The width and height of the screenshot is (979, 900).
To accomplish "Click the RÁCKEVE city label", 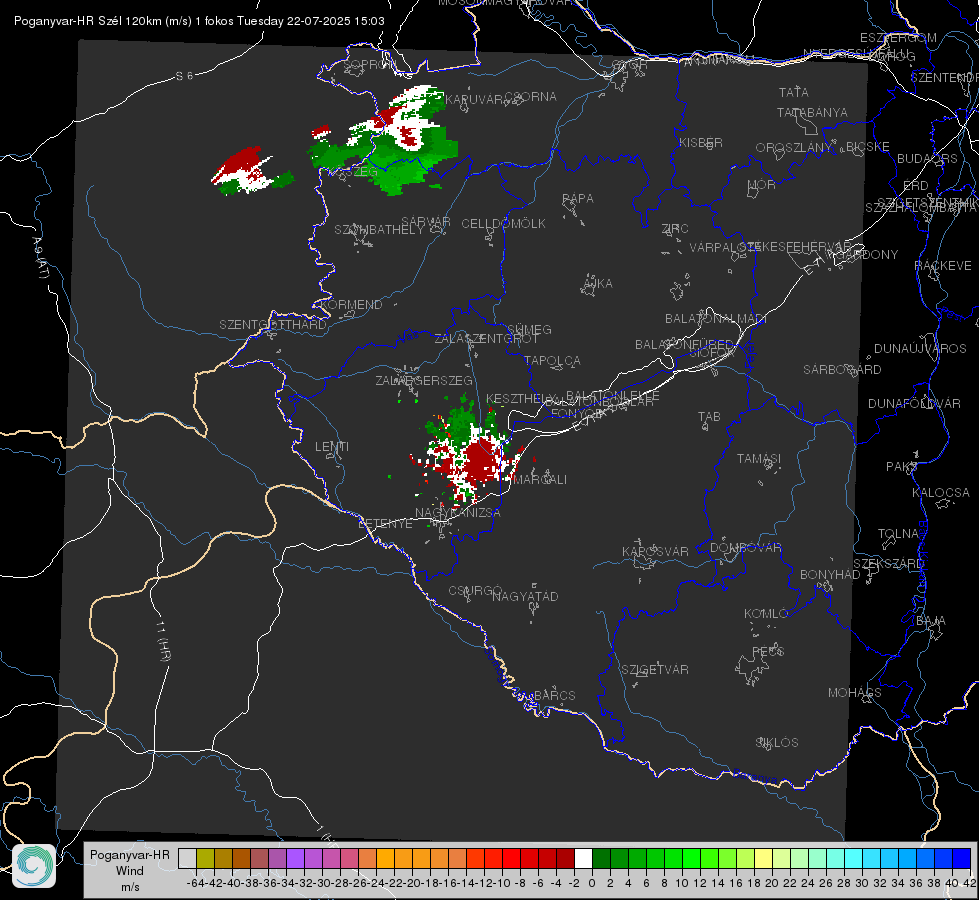I will tap(943, 266).
